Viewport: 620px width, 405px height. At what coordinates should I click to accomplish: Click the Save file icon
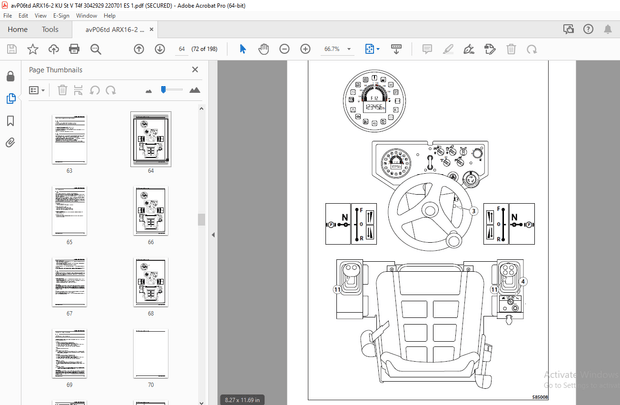pyautogui.click(x=12, y=49)
